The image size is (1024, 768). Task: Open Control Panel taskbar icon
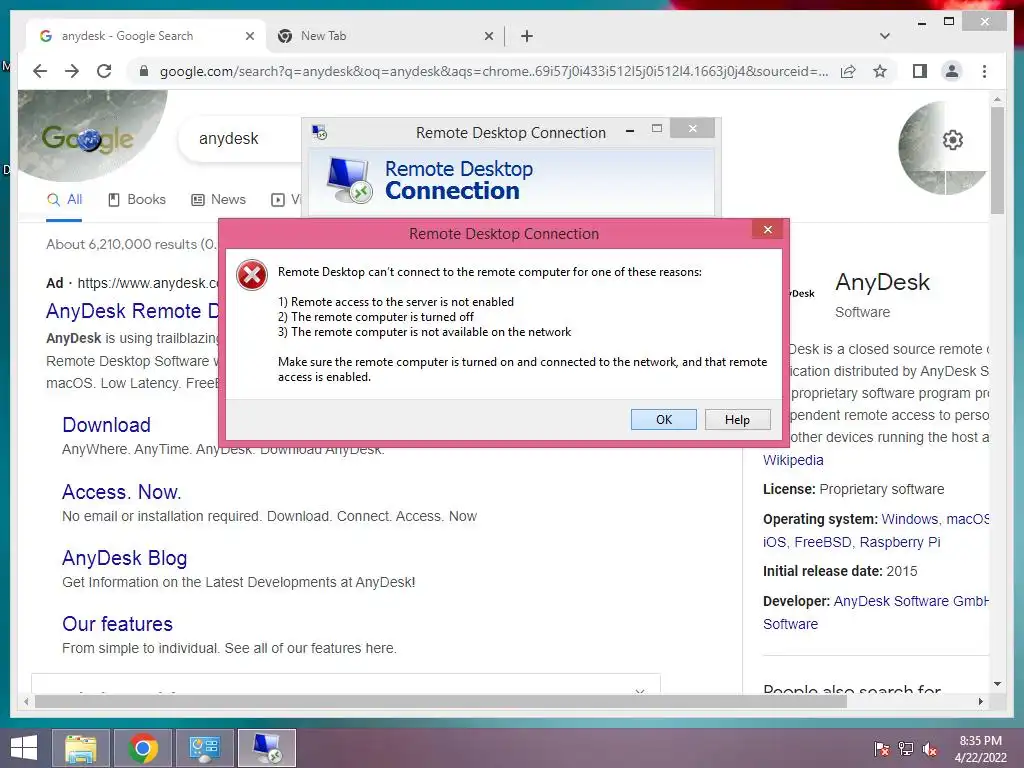pos(204,748)
